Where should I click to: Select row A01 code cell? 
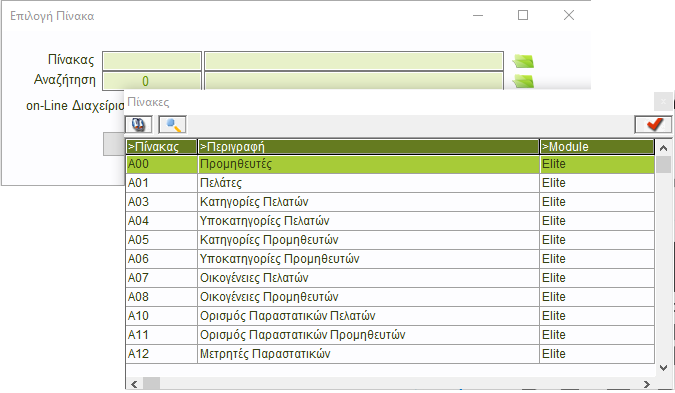(x=161, y=183)
